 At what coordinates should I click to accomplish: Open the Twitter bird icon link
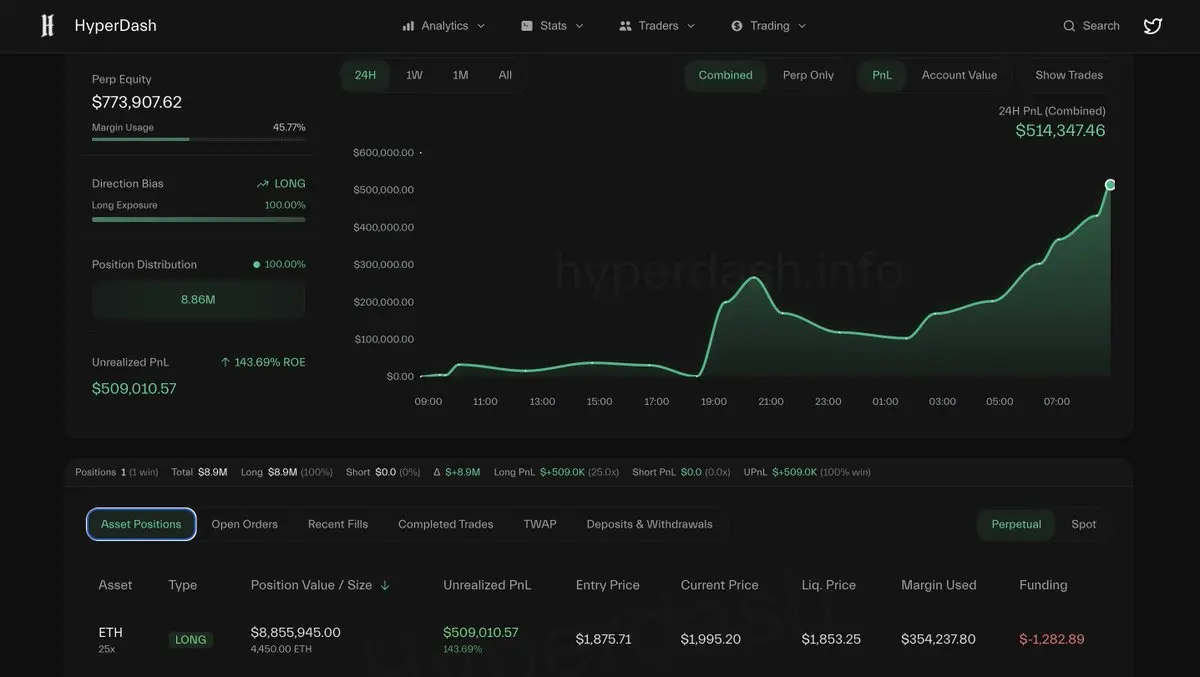coord(1153,26)
